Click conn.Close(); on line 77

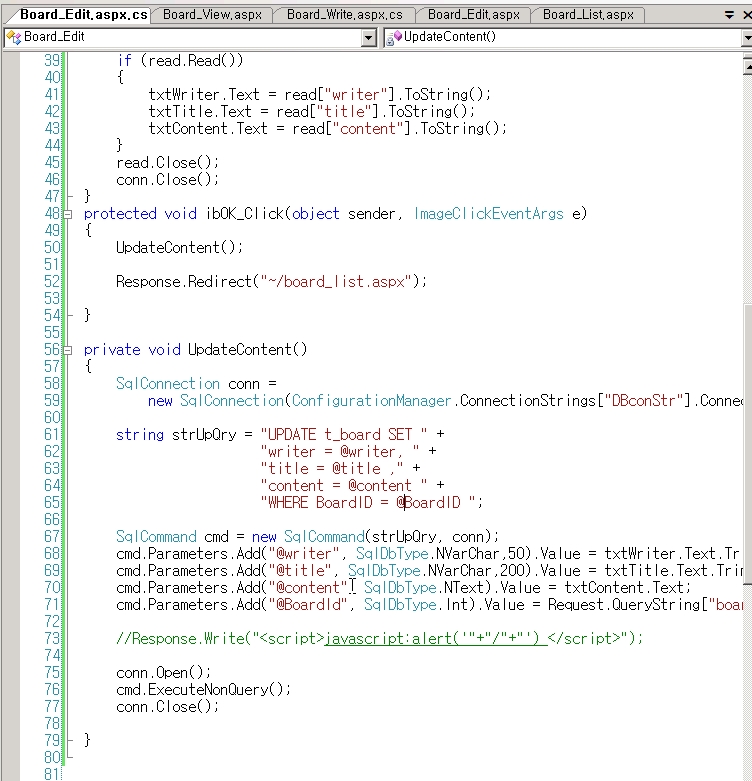click(x=167, y=706)
